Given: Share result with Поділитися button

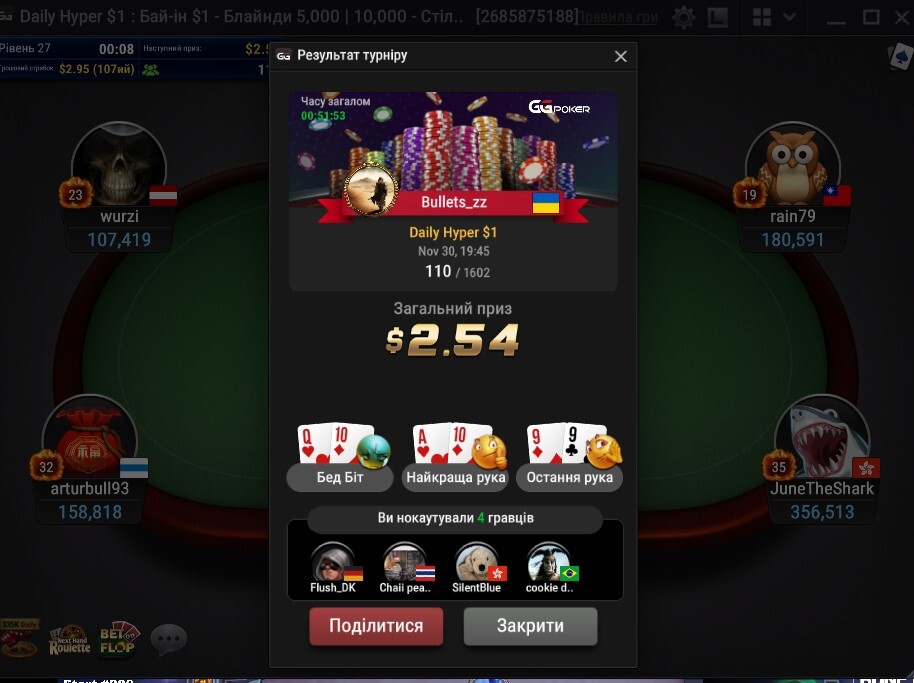Looking at the screenshot, I should 376,626.
